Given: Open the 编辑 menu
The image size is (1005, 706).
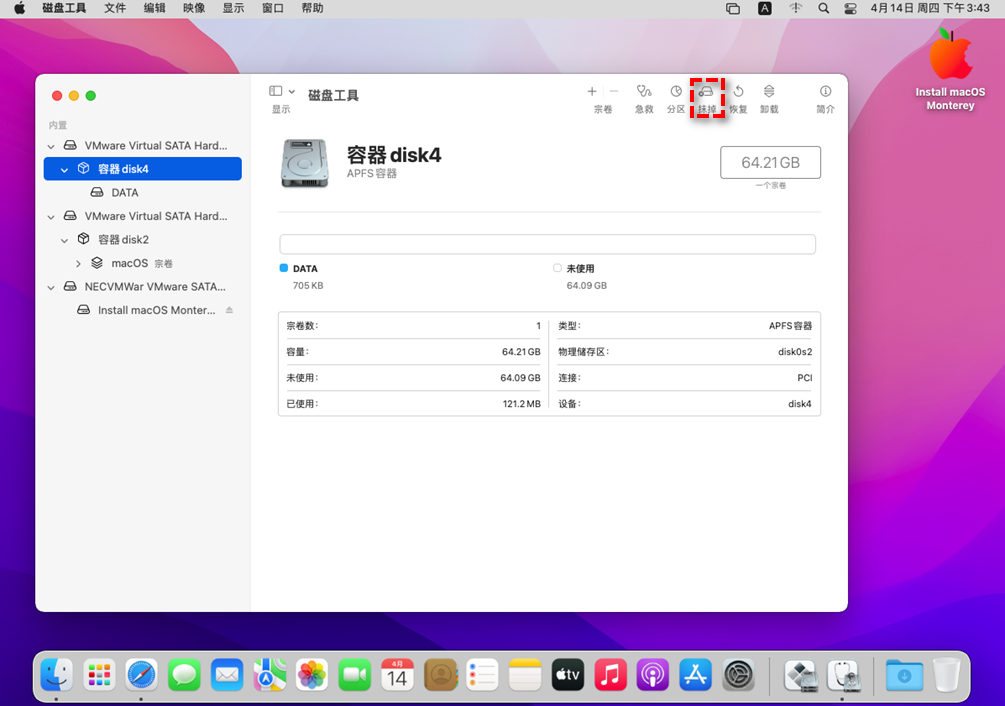Looking at the screenshot, I should tap(154, 8).
